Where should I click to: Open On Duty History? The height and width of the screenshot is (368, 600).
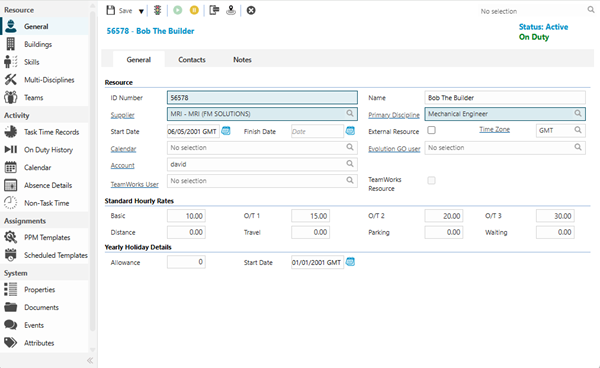44,150
